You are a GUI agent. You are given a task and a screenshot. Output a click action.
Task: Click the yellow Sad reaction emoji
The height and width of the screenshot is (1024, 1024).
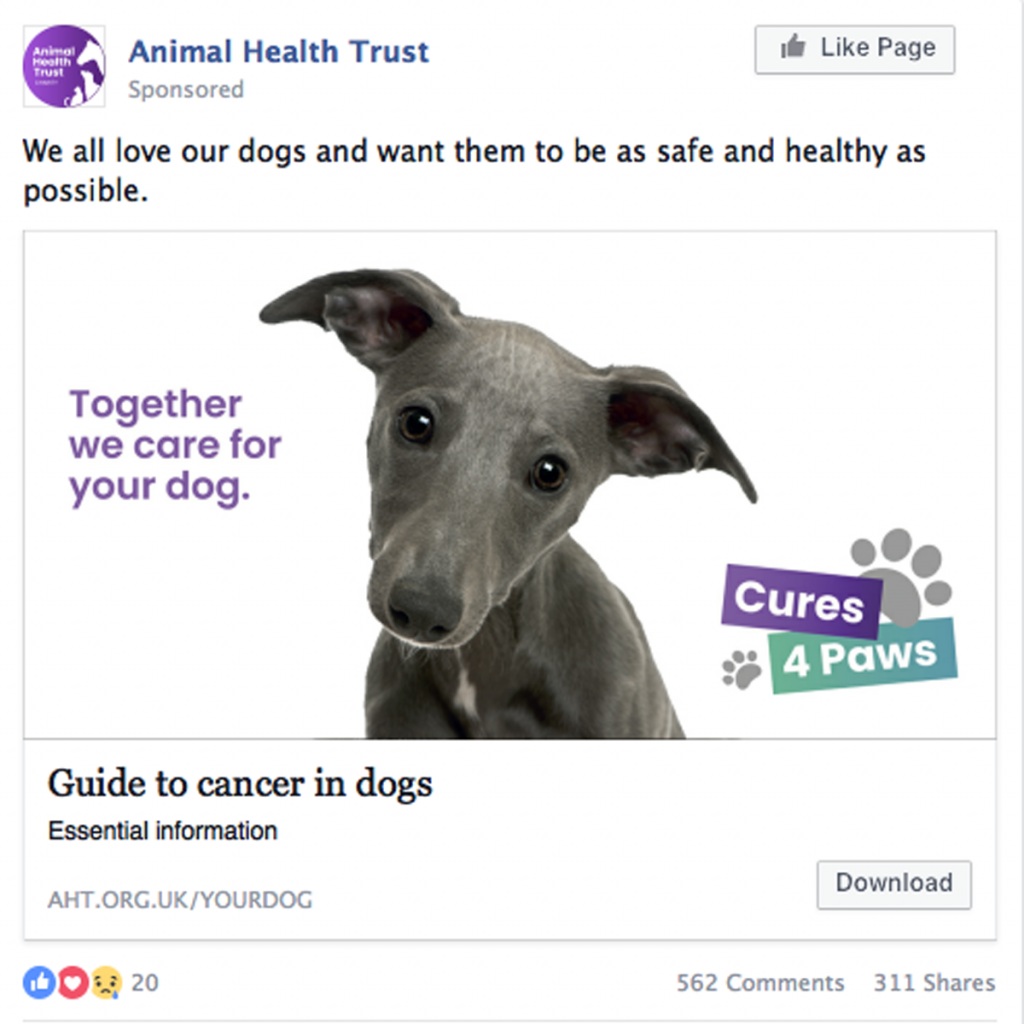coord(106,982)
